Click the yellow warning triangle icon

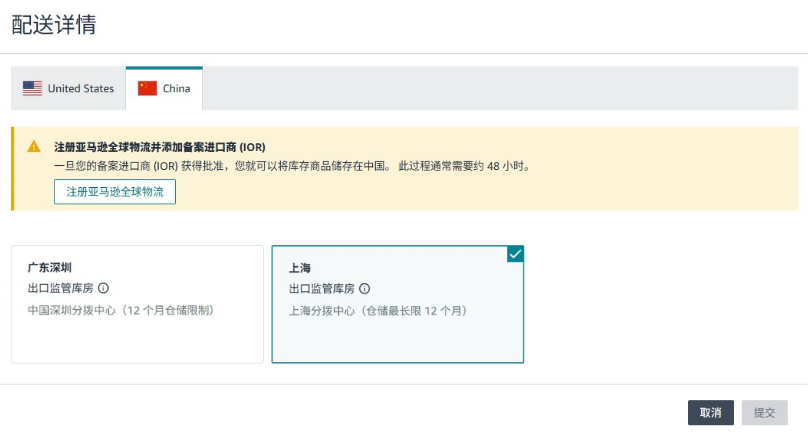(x=34, y=146)
